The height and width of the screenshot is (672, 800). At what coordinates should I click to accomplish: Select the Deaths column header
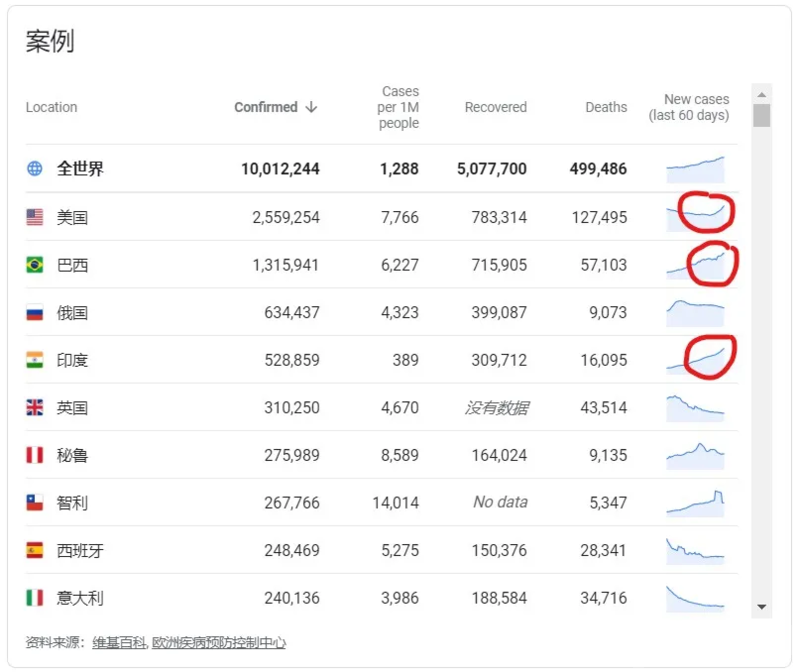(606, 107)
